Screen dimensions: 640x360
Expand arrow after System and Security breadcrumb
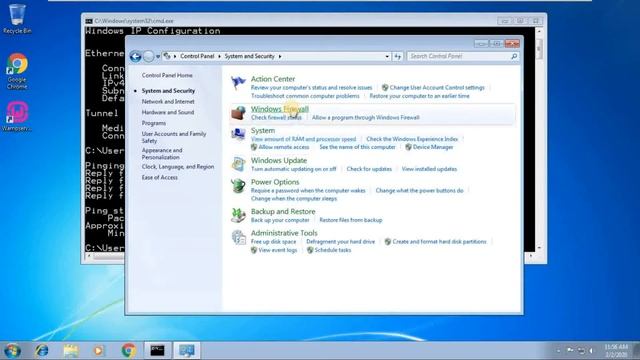click(280, 56)
